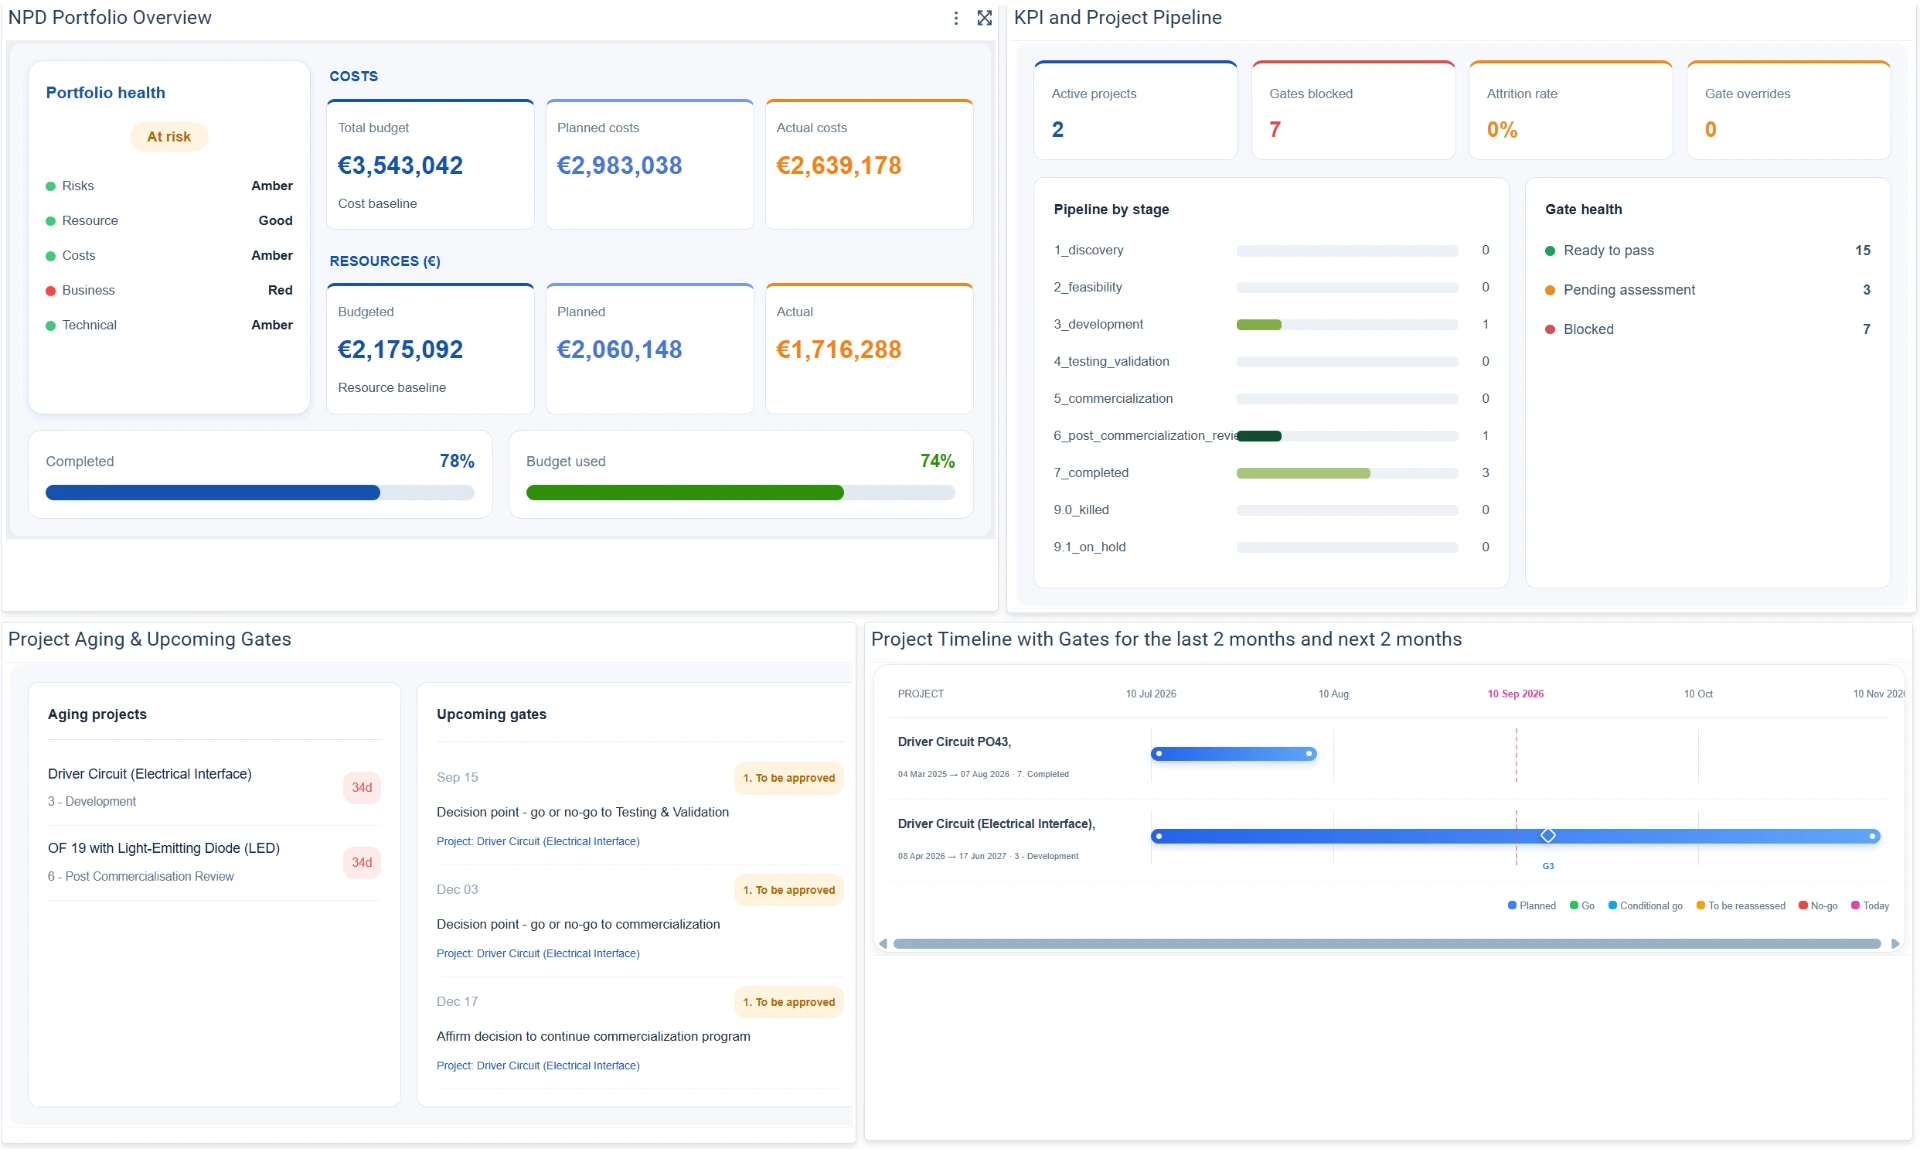Click the At risk status badge
This screenshot has height=1149, width=1920.
[x=169, y=137]
